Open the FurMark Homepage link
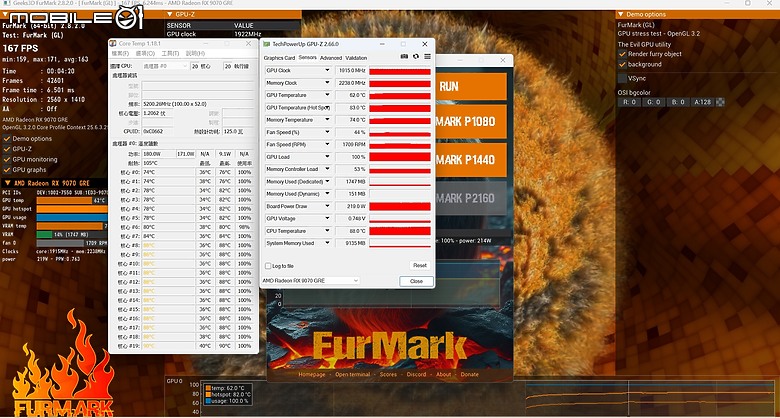The height and width of the screenshot is (418, 780). pyautogui.click(x=312, y=375)
